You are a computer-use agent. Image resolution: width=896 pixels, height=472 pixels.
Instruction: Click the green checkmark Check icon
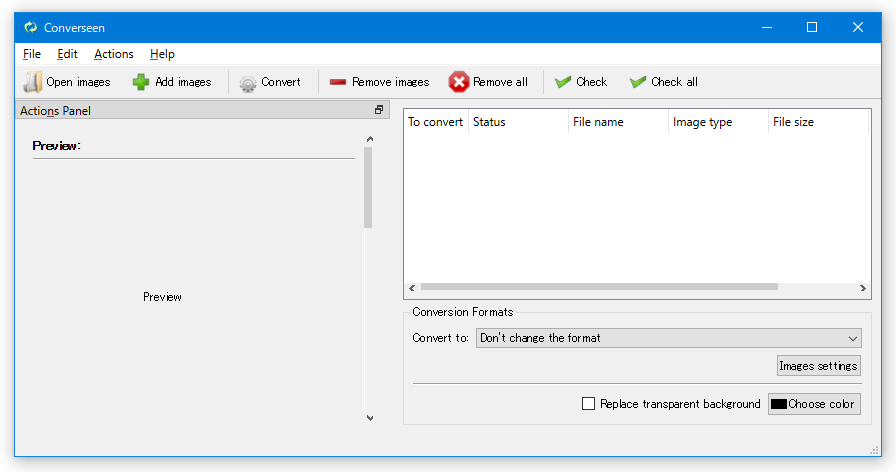pyautogui.click(x=563, y=82)
